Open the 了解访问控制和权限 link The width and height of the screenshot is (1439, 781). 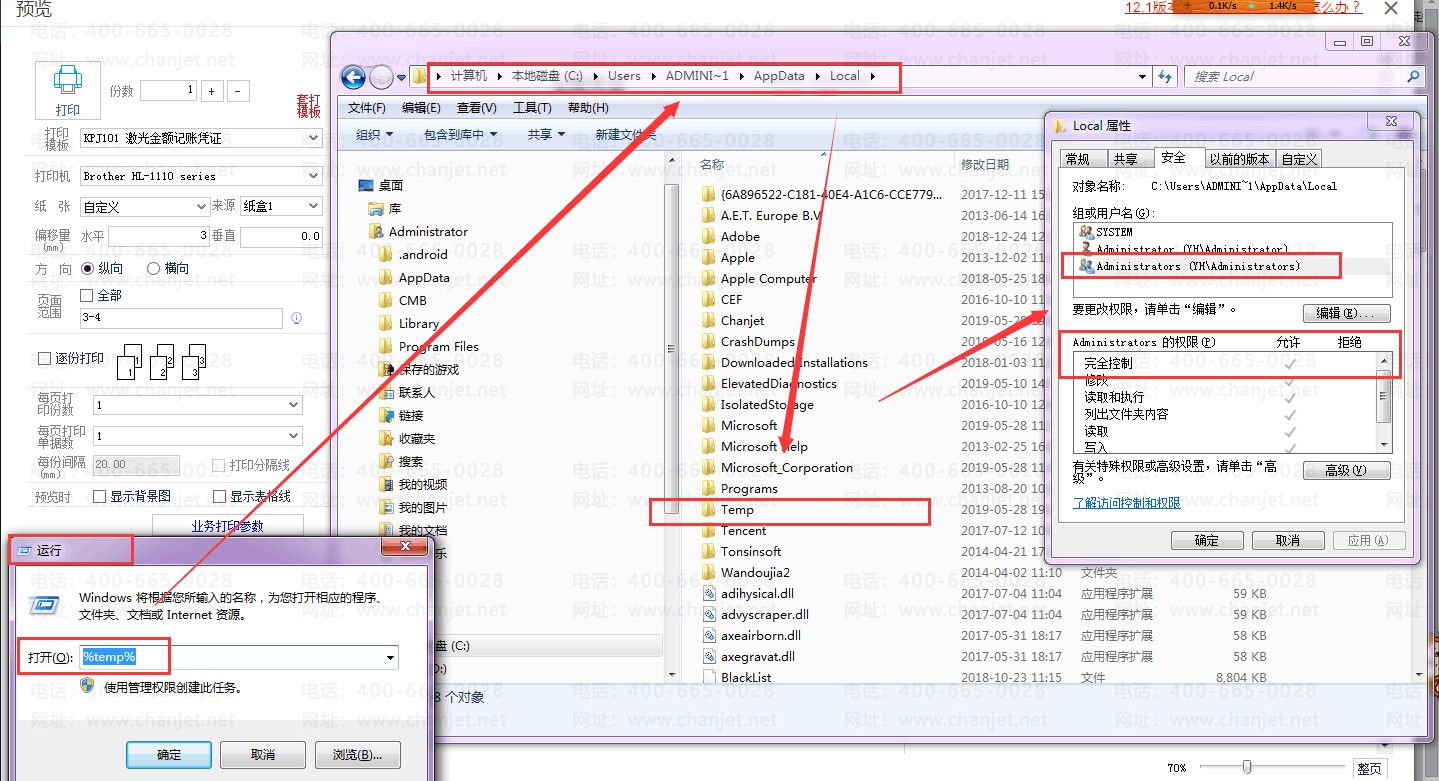tap(1127, 503)
